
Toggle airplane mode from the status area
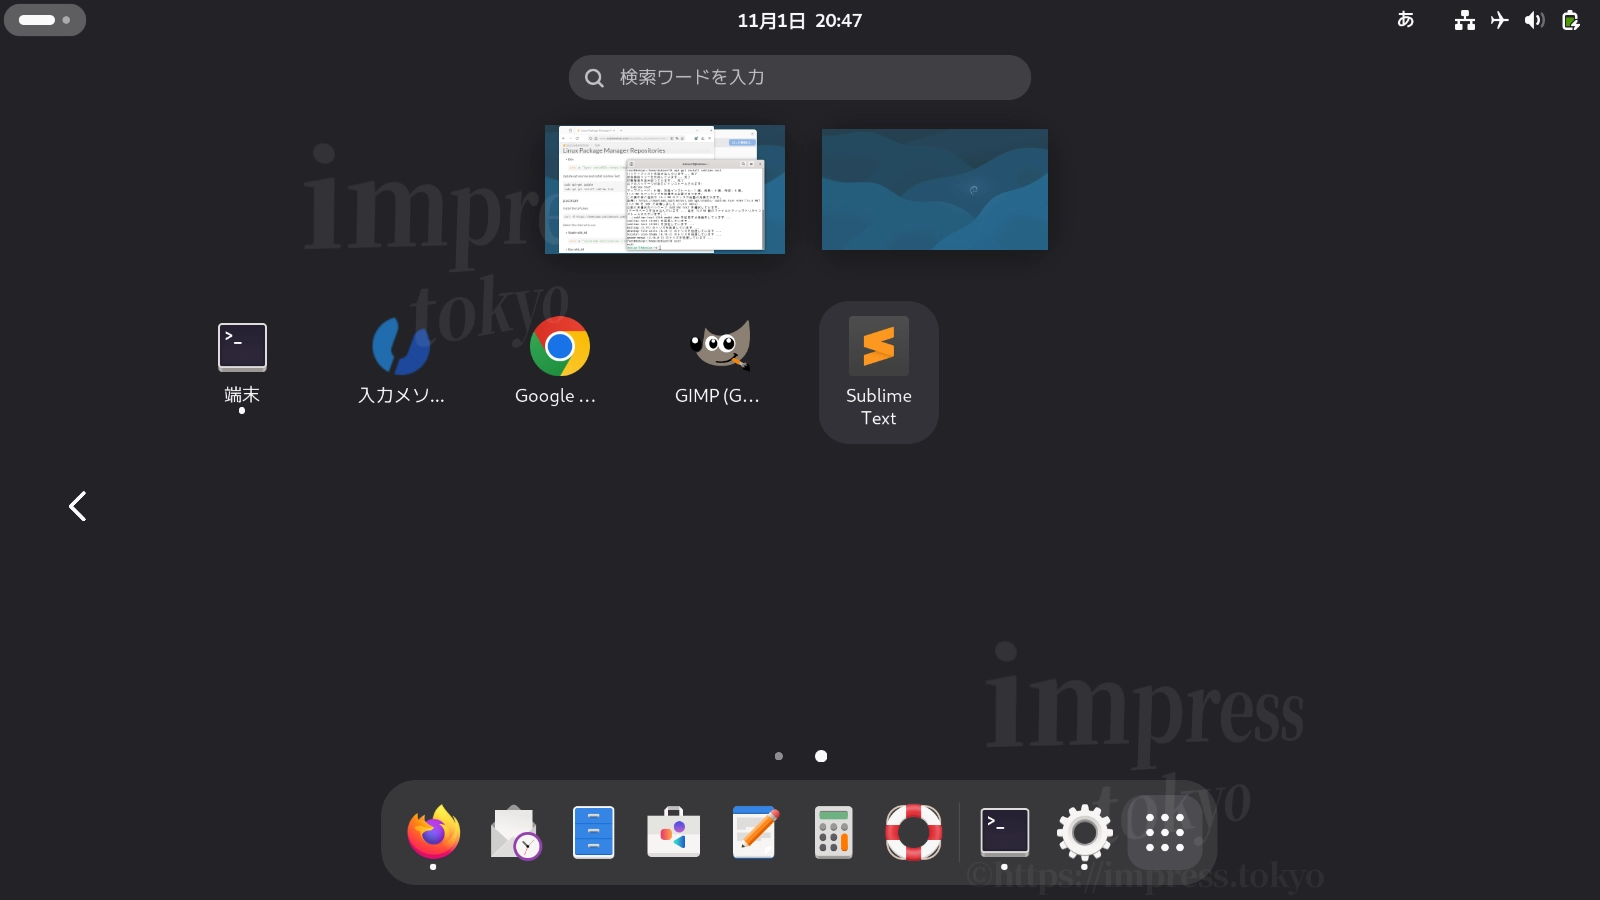click(x=1498, y=19)
